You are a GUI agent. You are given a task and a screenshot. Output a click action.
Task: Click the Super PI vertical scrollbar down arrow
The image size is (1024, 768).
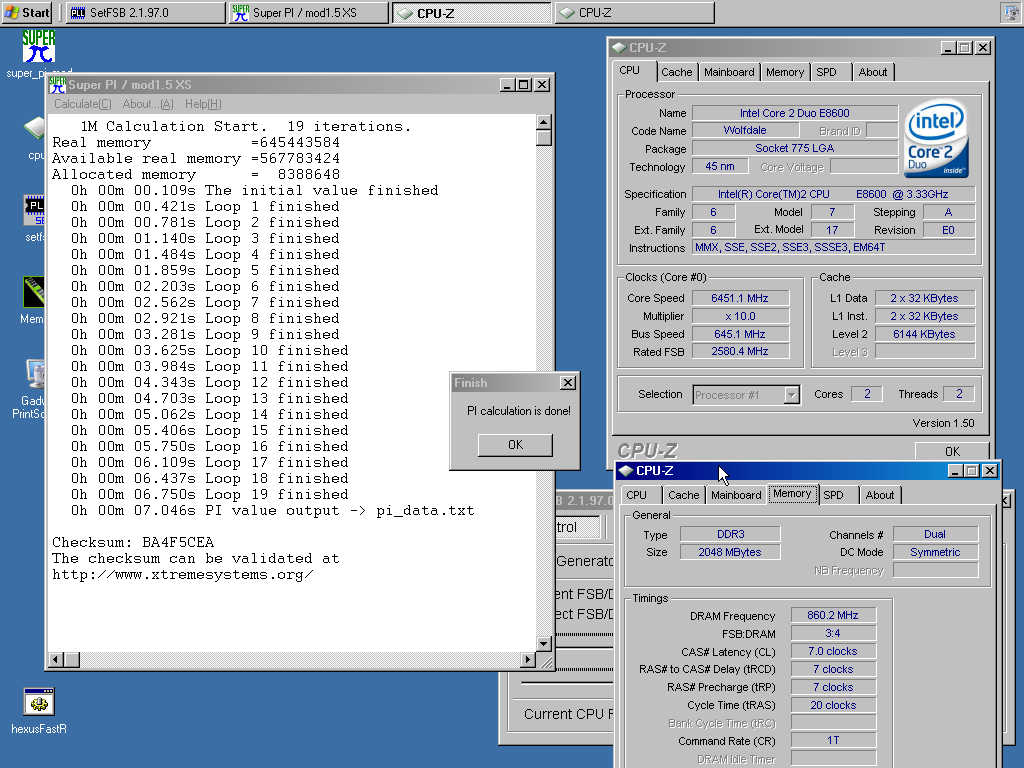(x=543, y=643)
